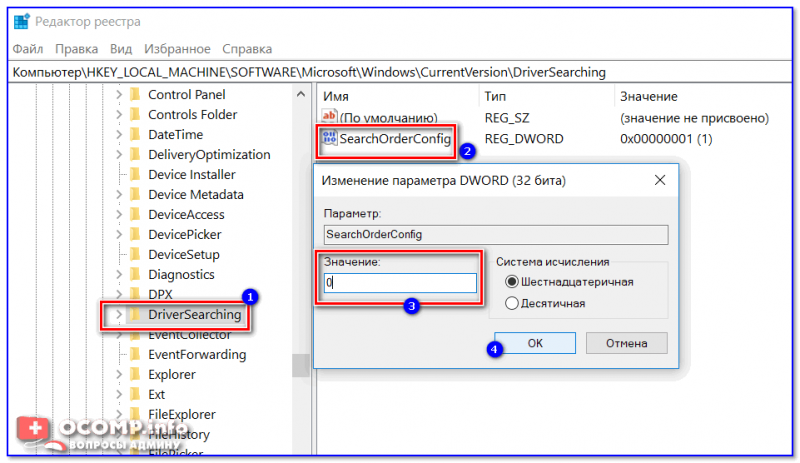The height and width of the screenshot is (463, 800).
Task: Expand the Diagnostics key
Action: click(x=119, y=274)
